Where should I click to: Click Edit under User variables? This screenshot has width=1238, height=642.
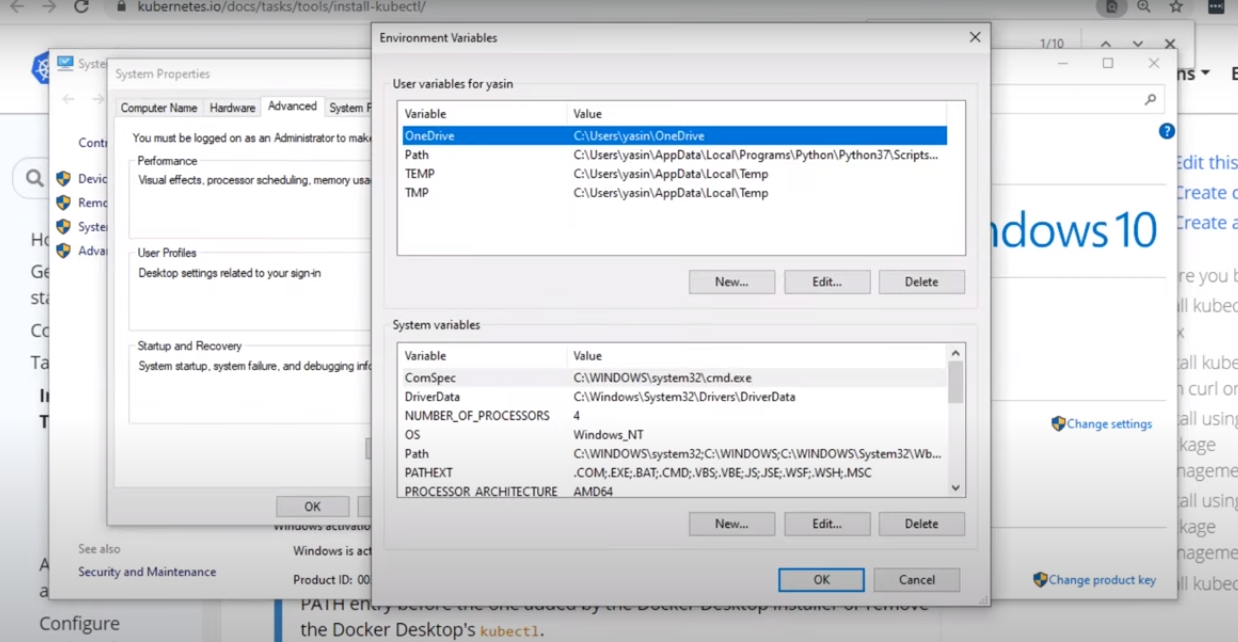pos(826,282)
